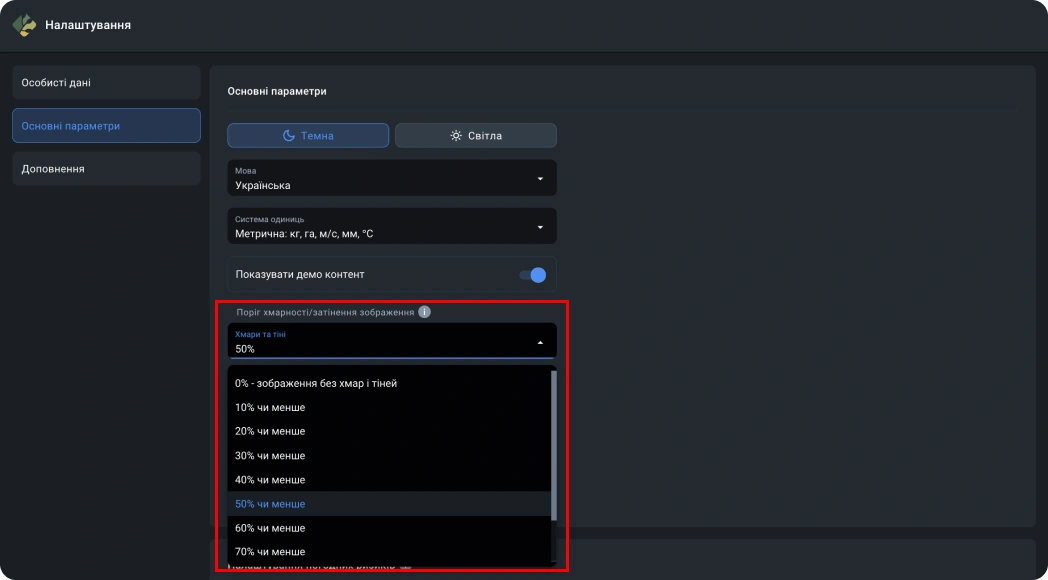
Task: Switch to Темна theme
Action: coord(308,136)
